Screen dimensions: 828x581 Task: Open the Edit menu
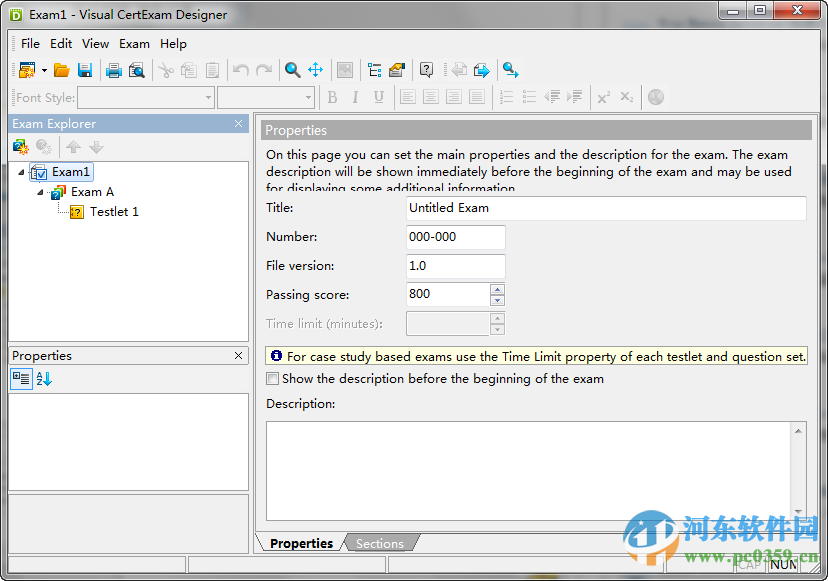(x=61, y=44)
